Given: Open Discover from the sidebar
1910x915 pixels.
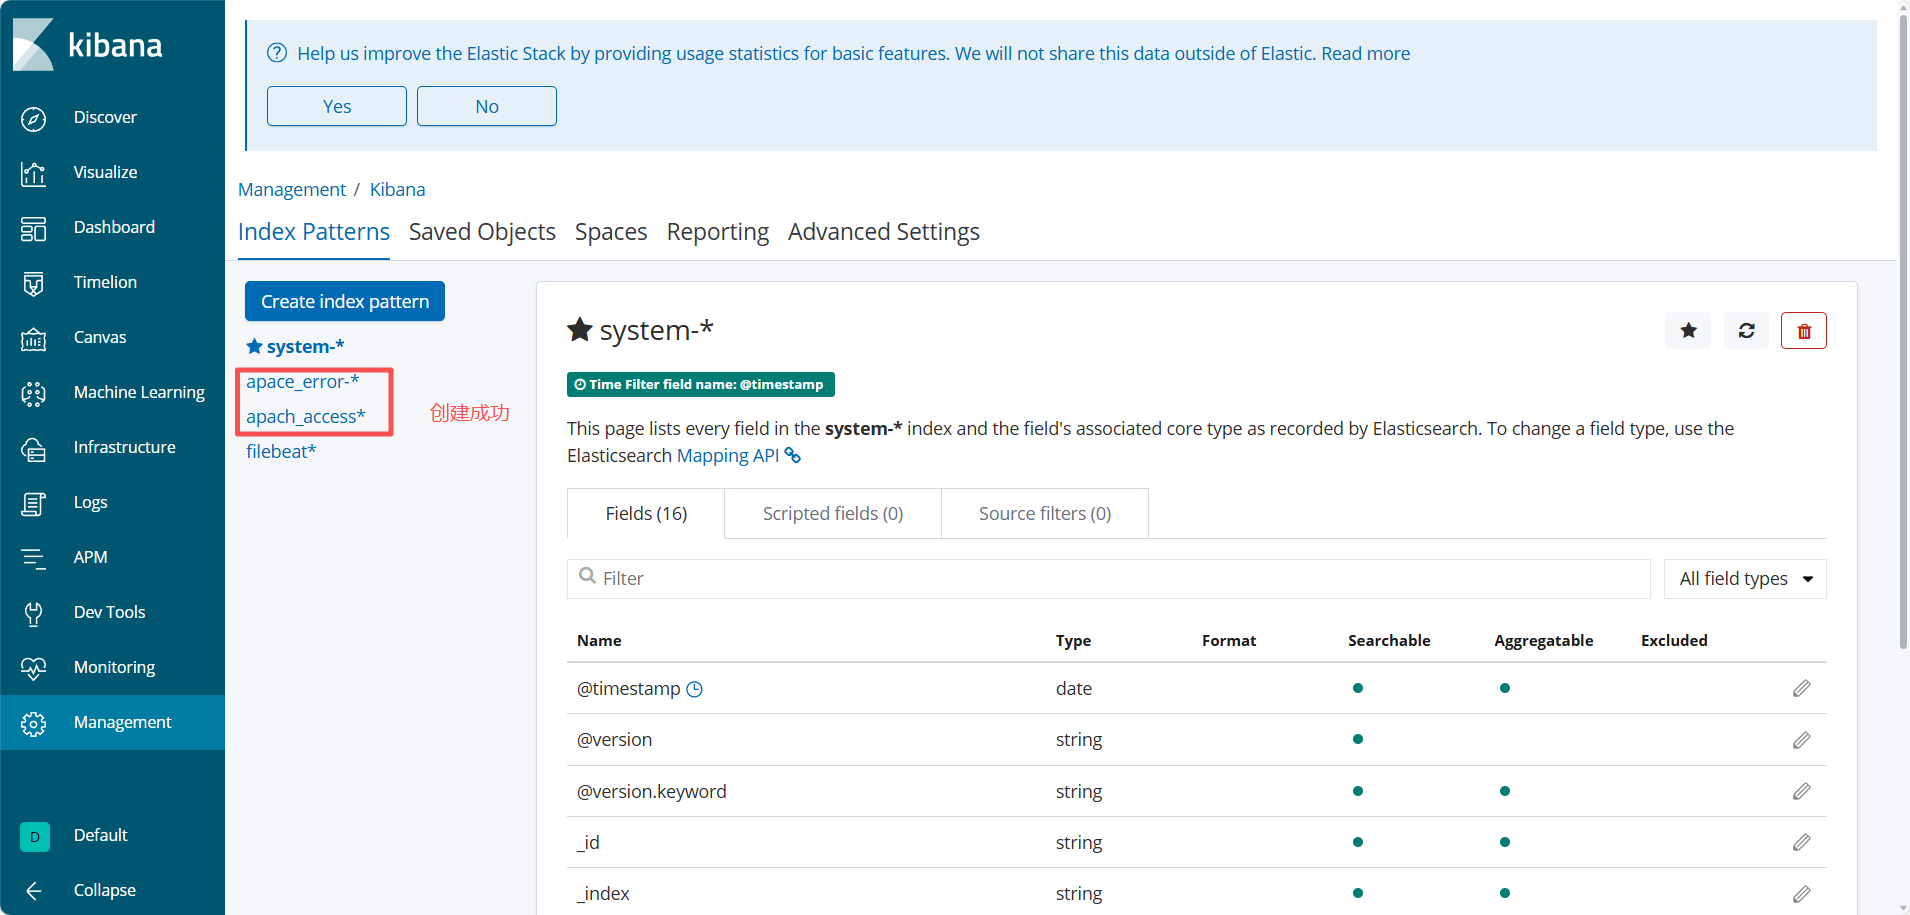Looking at the screenshot, I should click(x=104, y=118).
